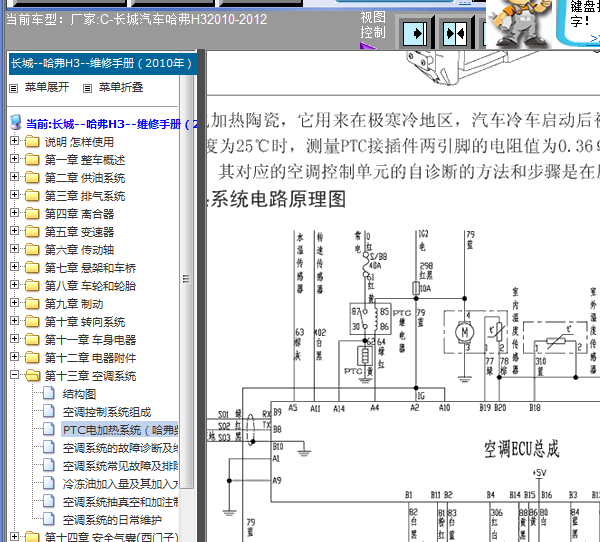
Task: Click folder icon of 第四章 离合器
Action: (x=32, y=213)
